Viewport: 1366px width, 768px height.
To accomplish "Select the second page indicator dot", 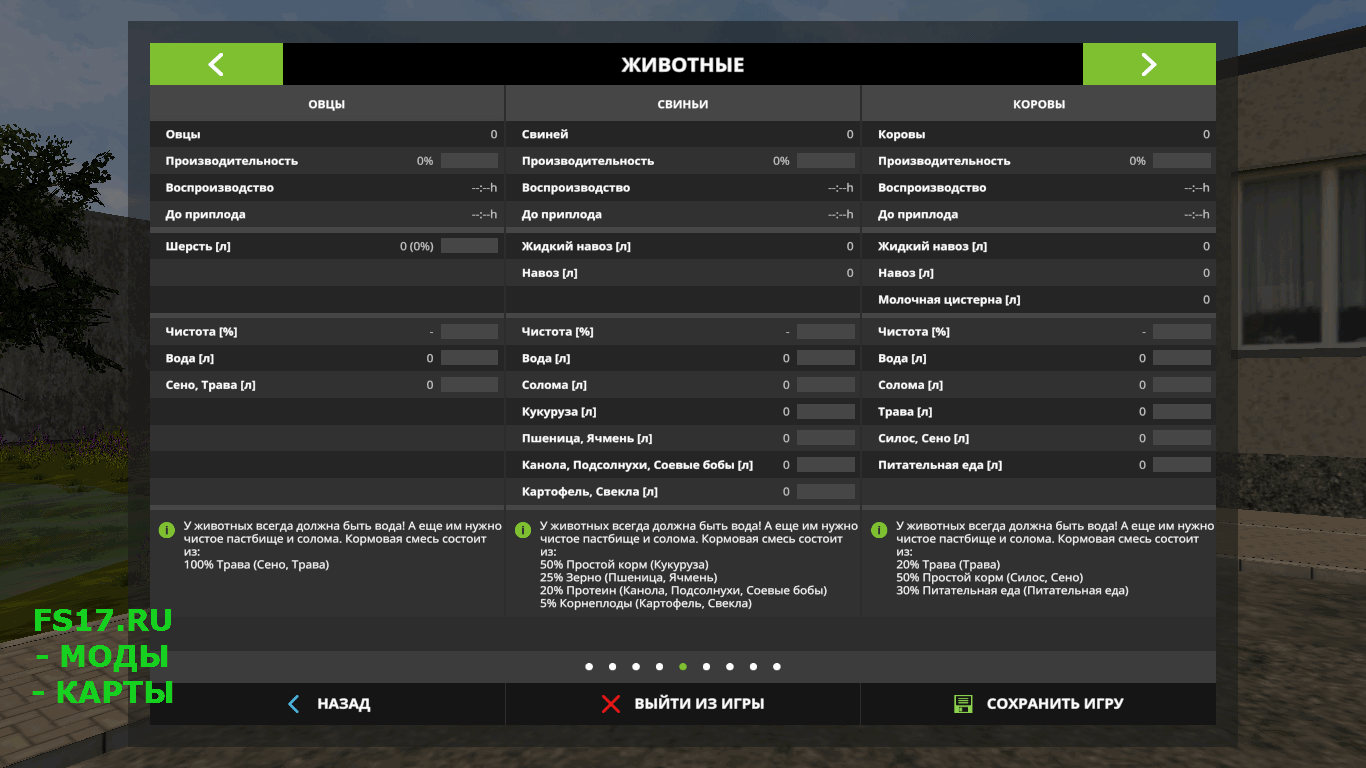I will 613,666.
